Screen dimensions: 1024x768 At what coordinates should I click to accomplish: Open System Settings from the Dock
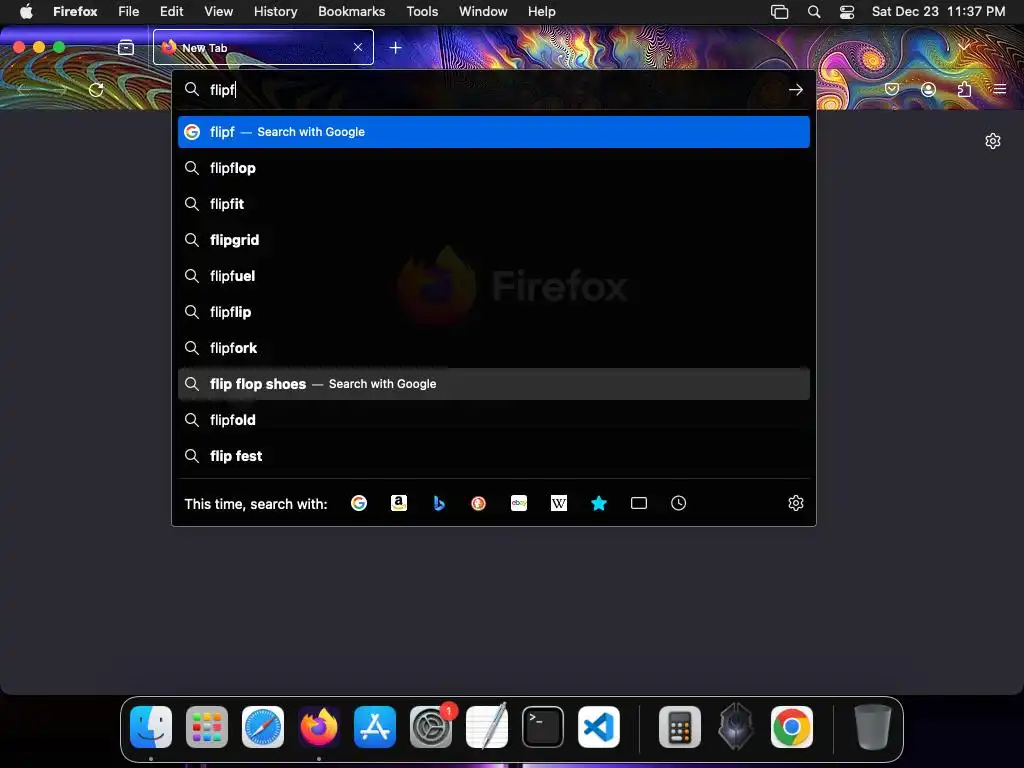pos(431,727)
